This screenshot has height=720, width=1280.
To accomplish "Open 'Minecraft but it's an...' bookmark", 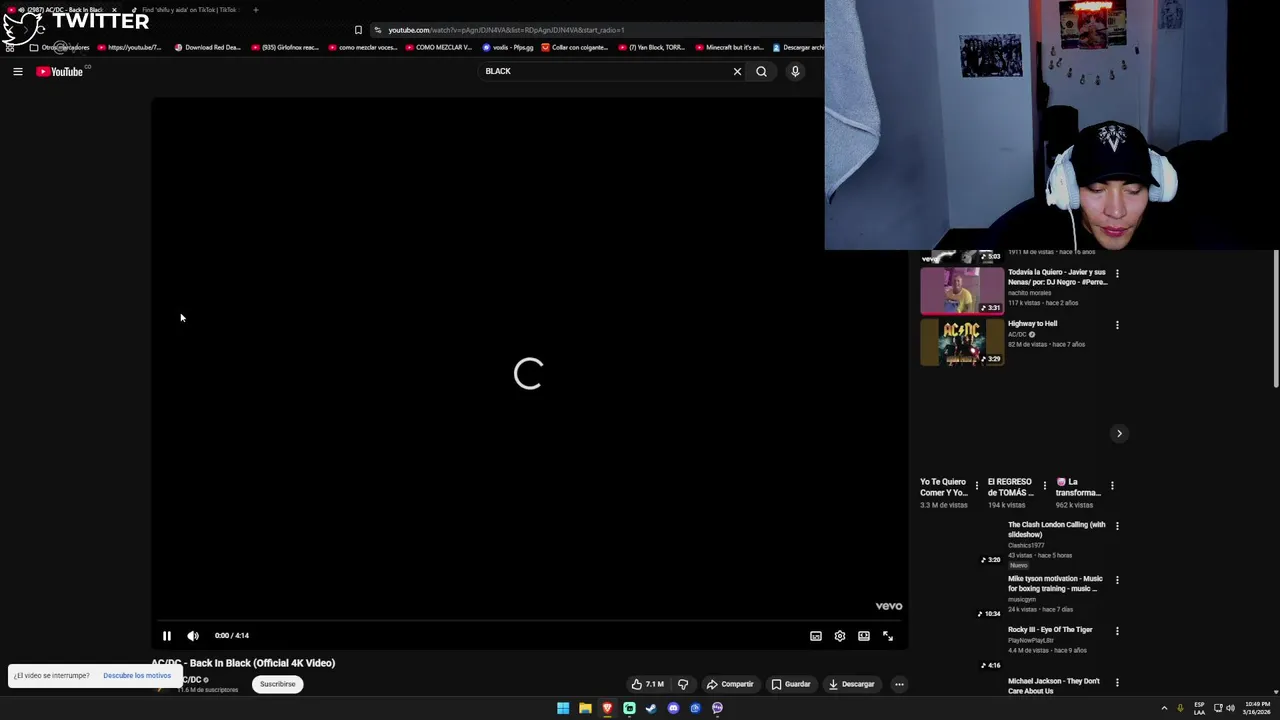I will pos(729,47).
